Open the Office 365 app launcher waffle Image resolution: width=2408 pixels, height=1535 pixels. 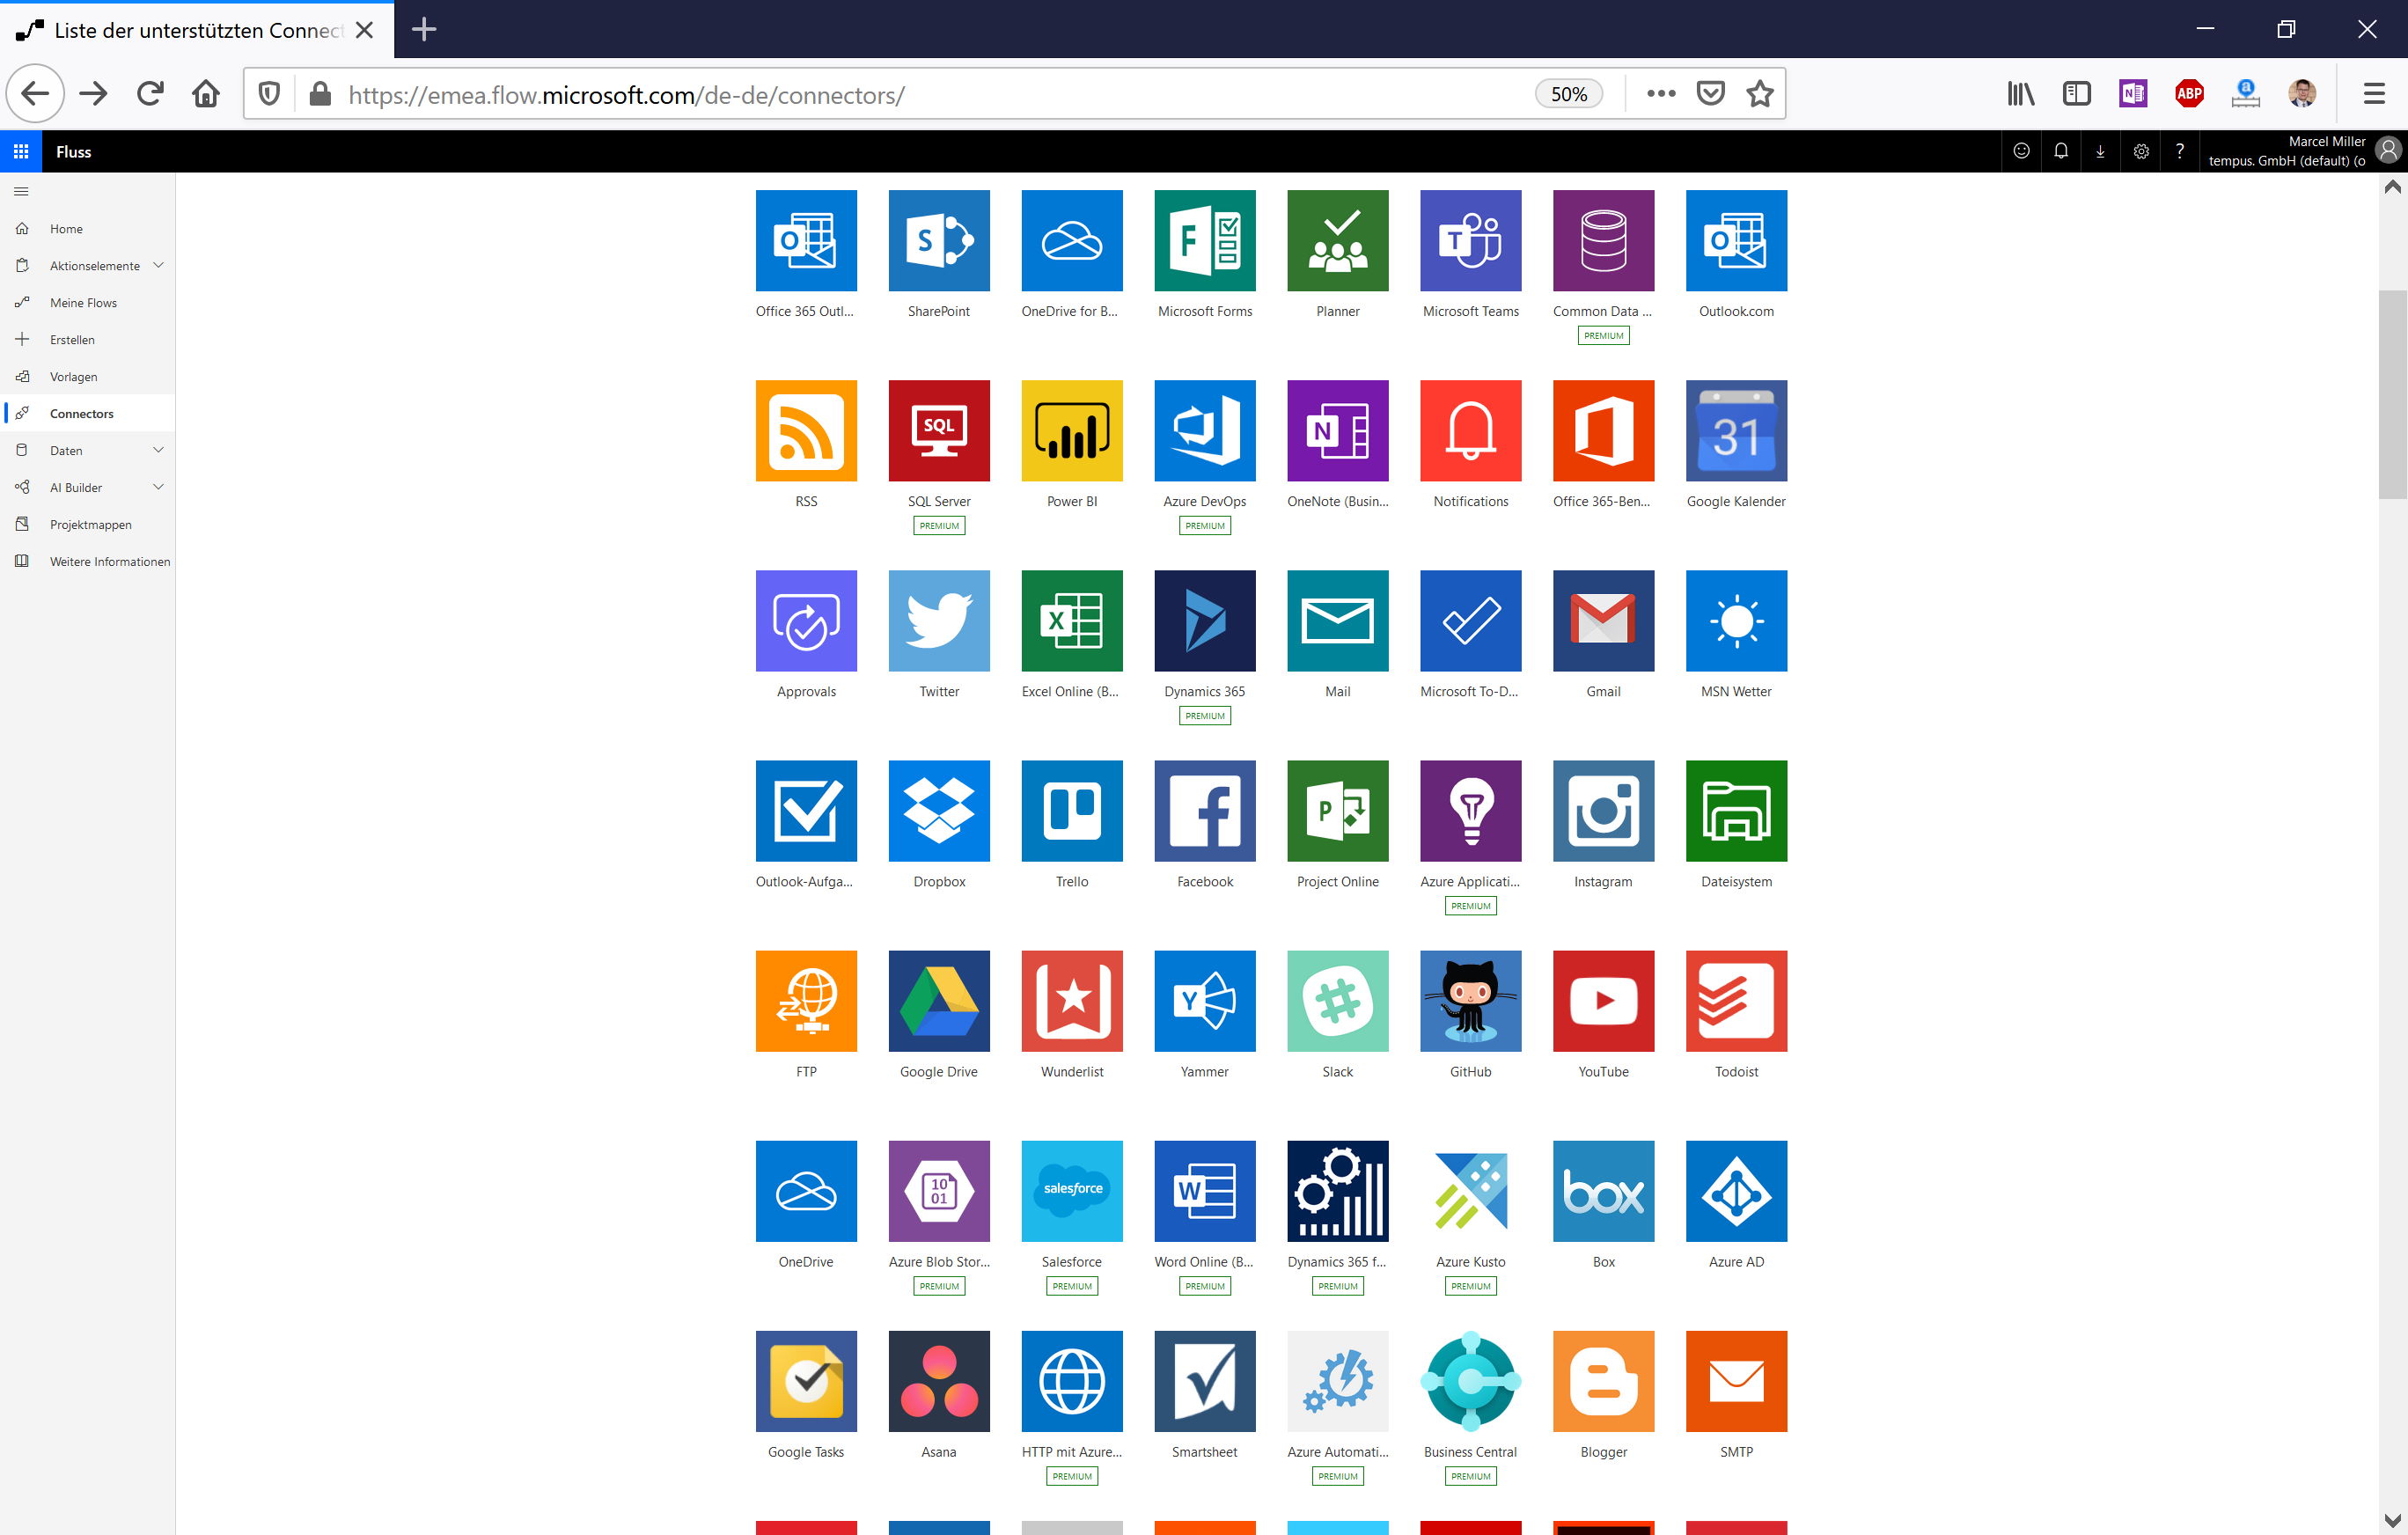(21, 151)
